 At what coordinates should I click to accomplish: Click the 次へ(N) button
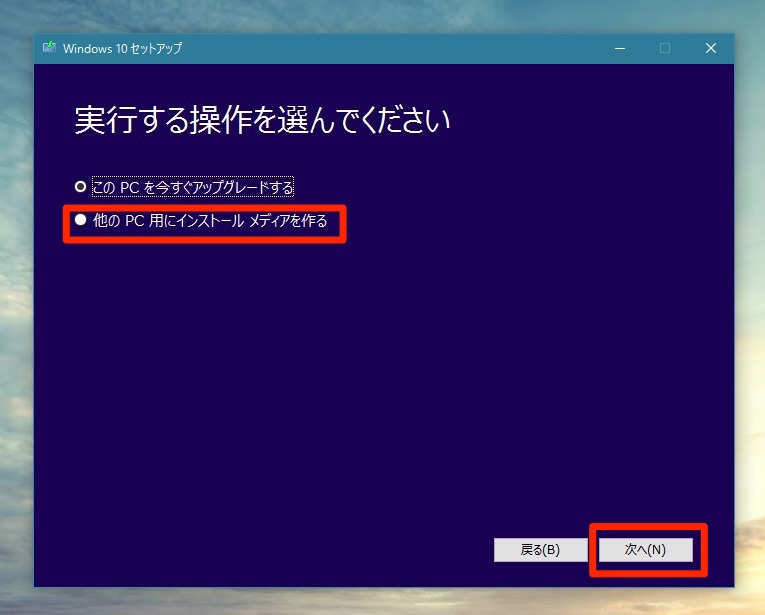pyautogui.click(x=645, y=550)
